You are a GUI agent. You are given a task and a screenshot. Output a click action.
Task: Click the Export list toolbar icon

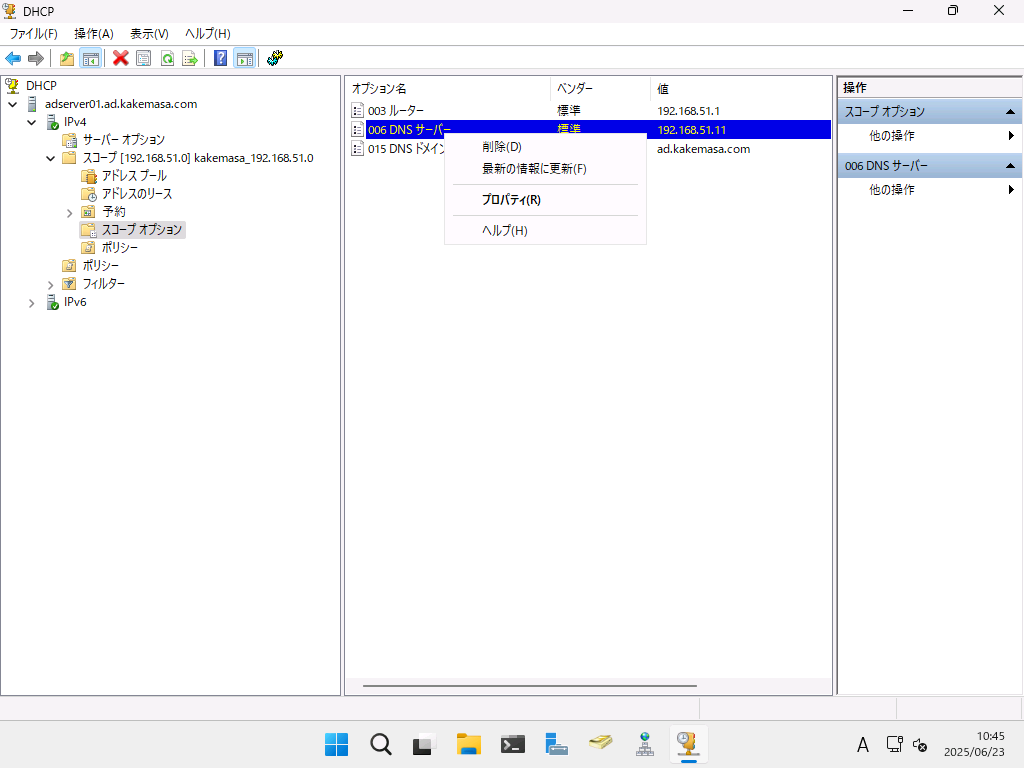190,59
